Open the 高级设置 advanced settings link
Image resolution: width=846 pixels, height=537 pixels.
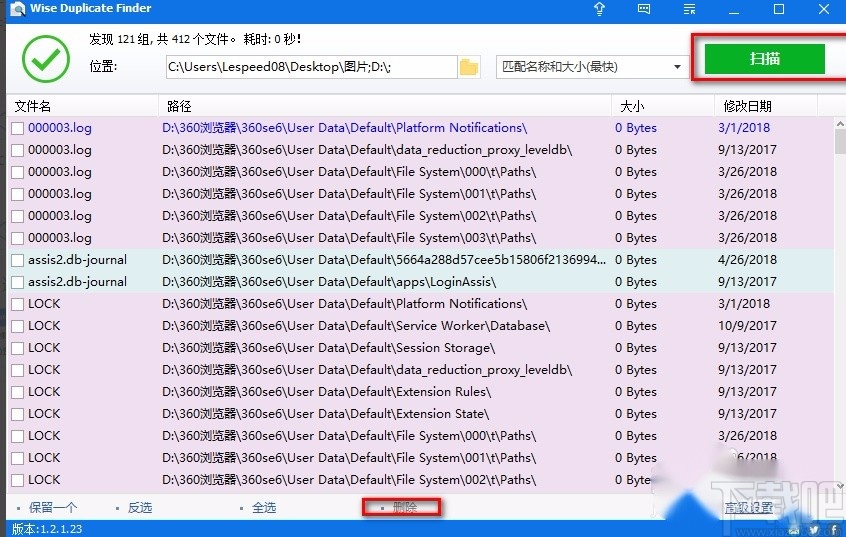[x=748, y=507]
